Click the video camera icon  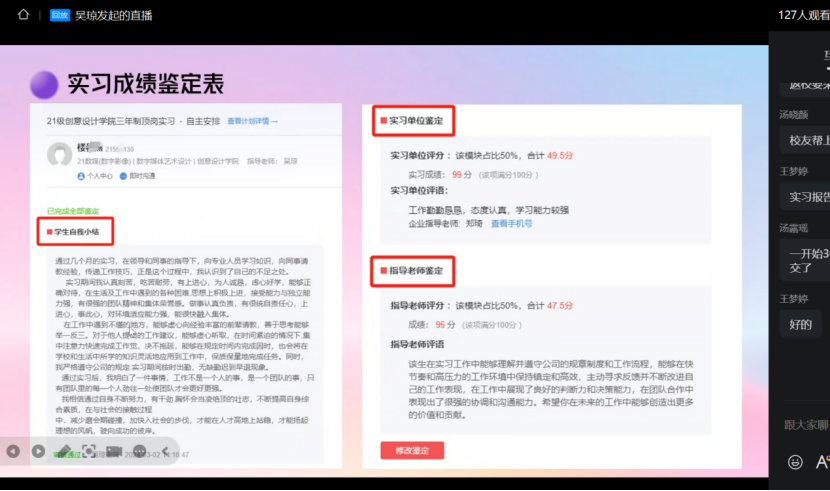click(x=114, y=452)
